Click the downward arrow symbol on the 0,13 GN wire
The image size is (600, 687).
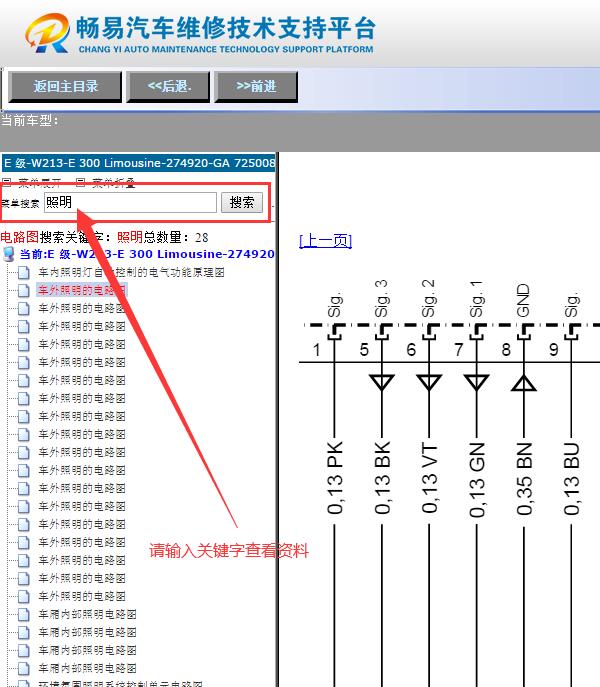(476, 382)
